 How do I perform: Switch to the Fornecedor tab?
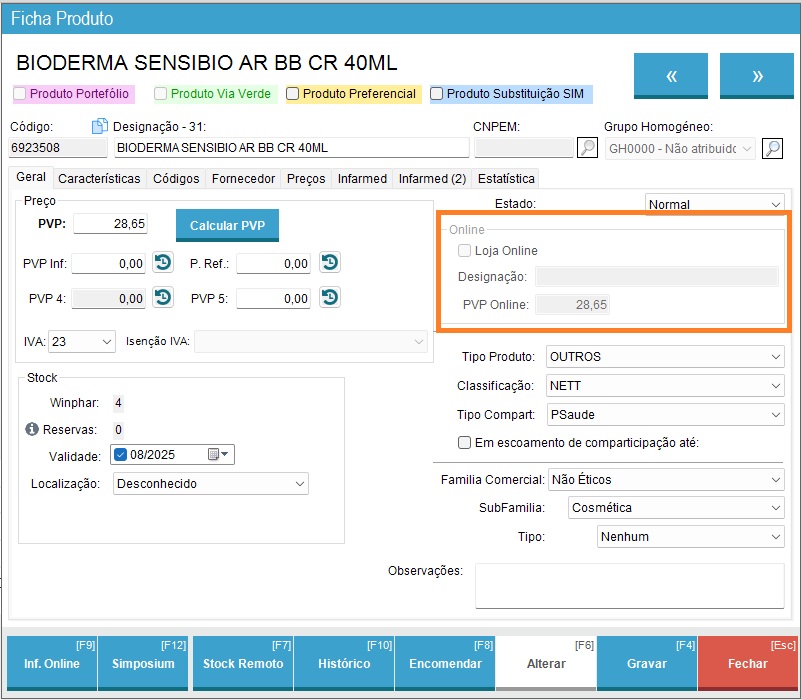243,179
